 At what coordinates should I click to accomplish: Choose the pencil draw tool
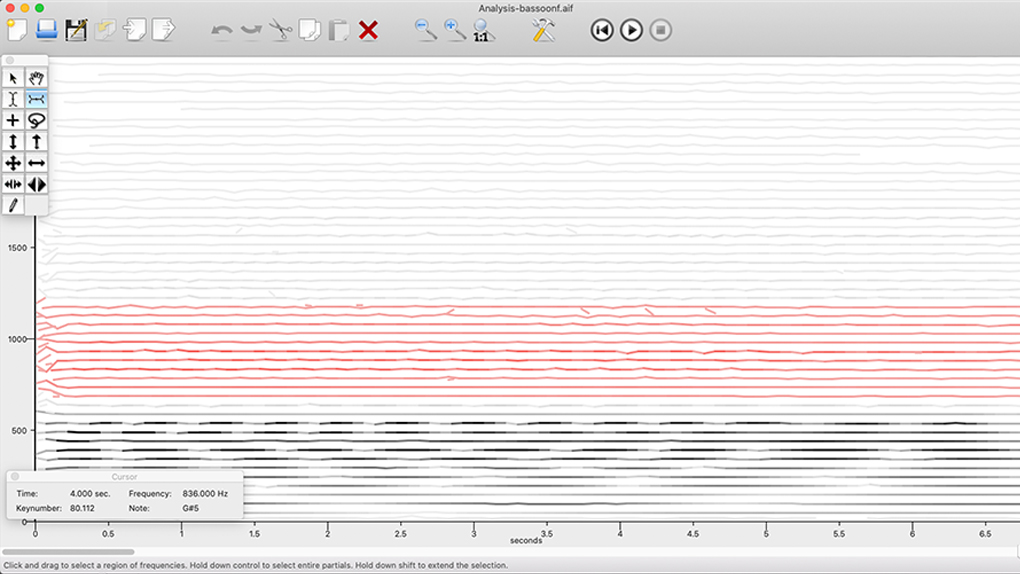click(13, 205)
